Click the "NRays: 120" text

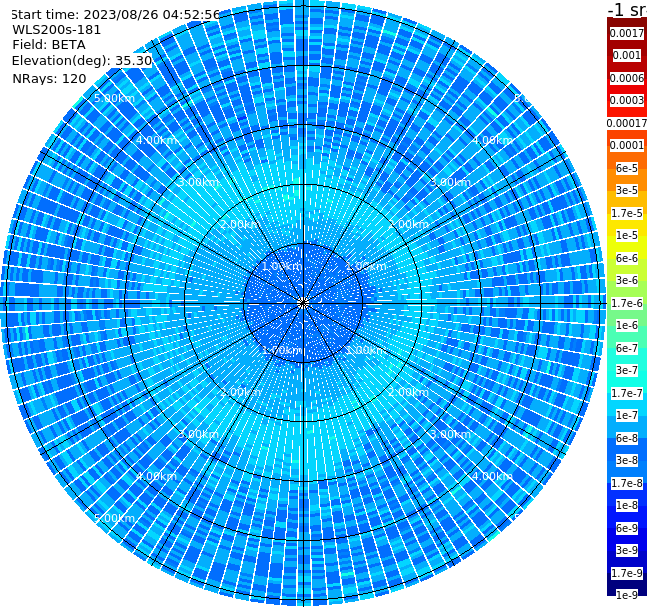[49, 78]
